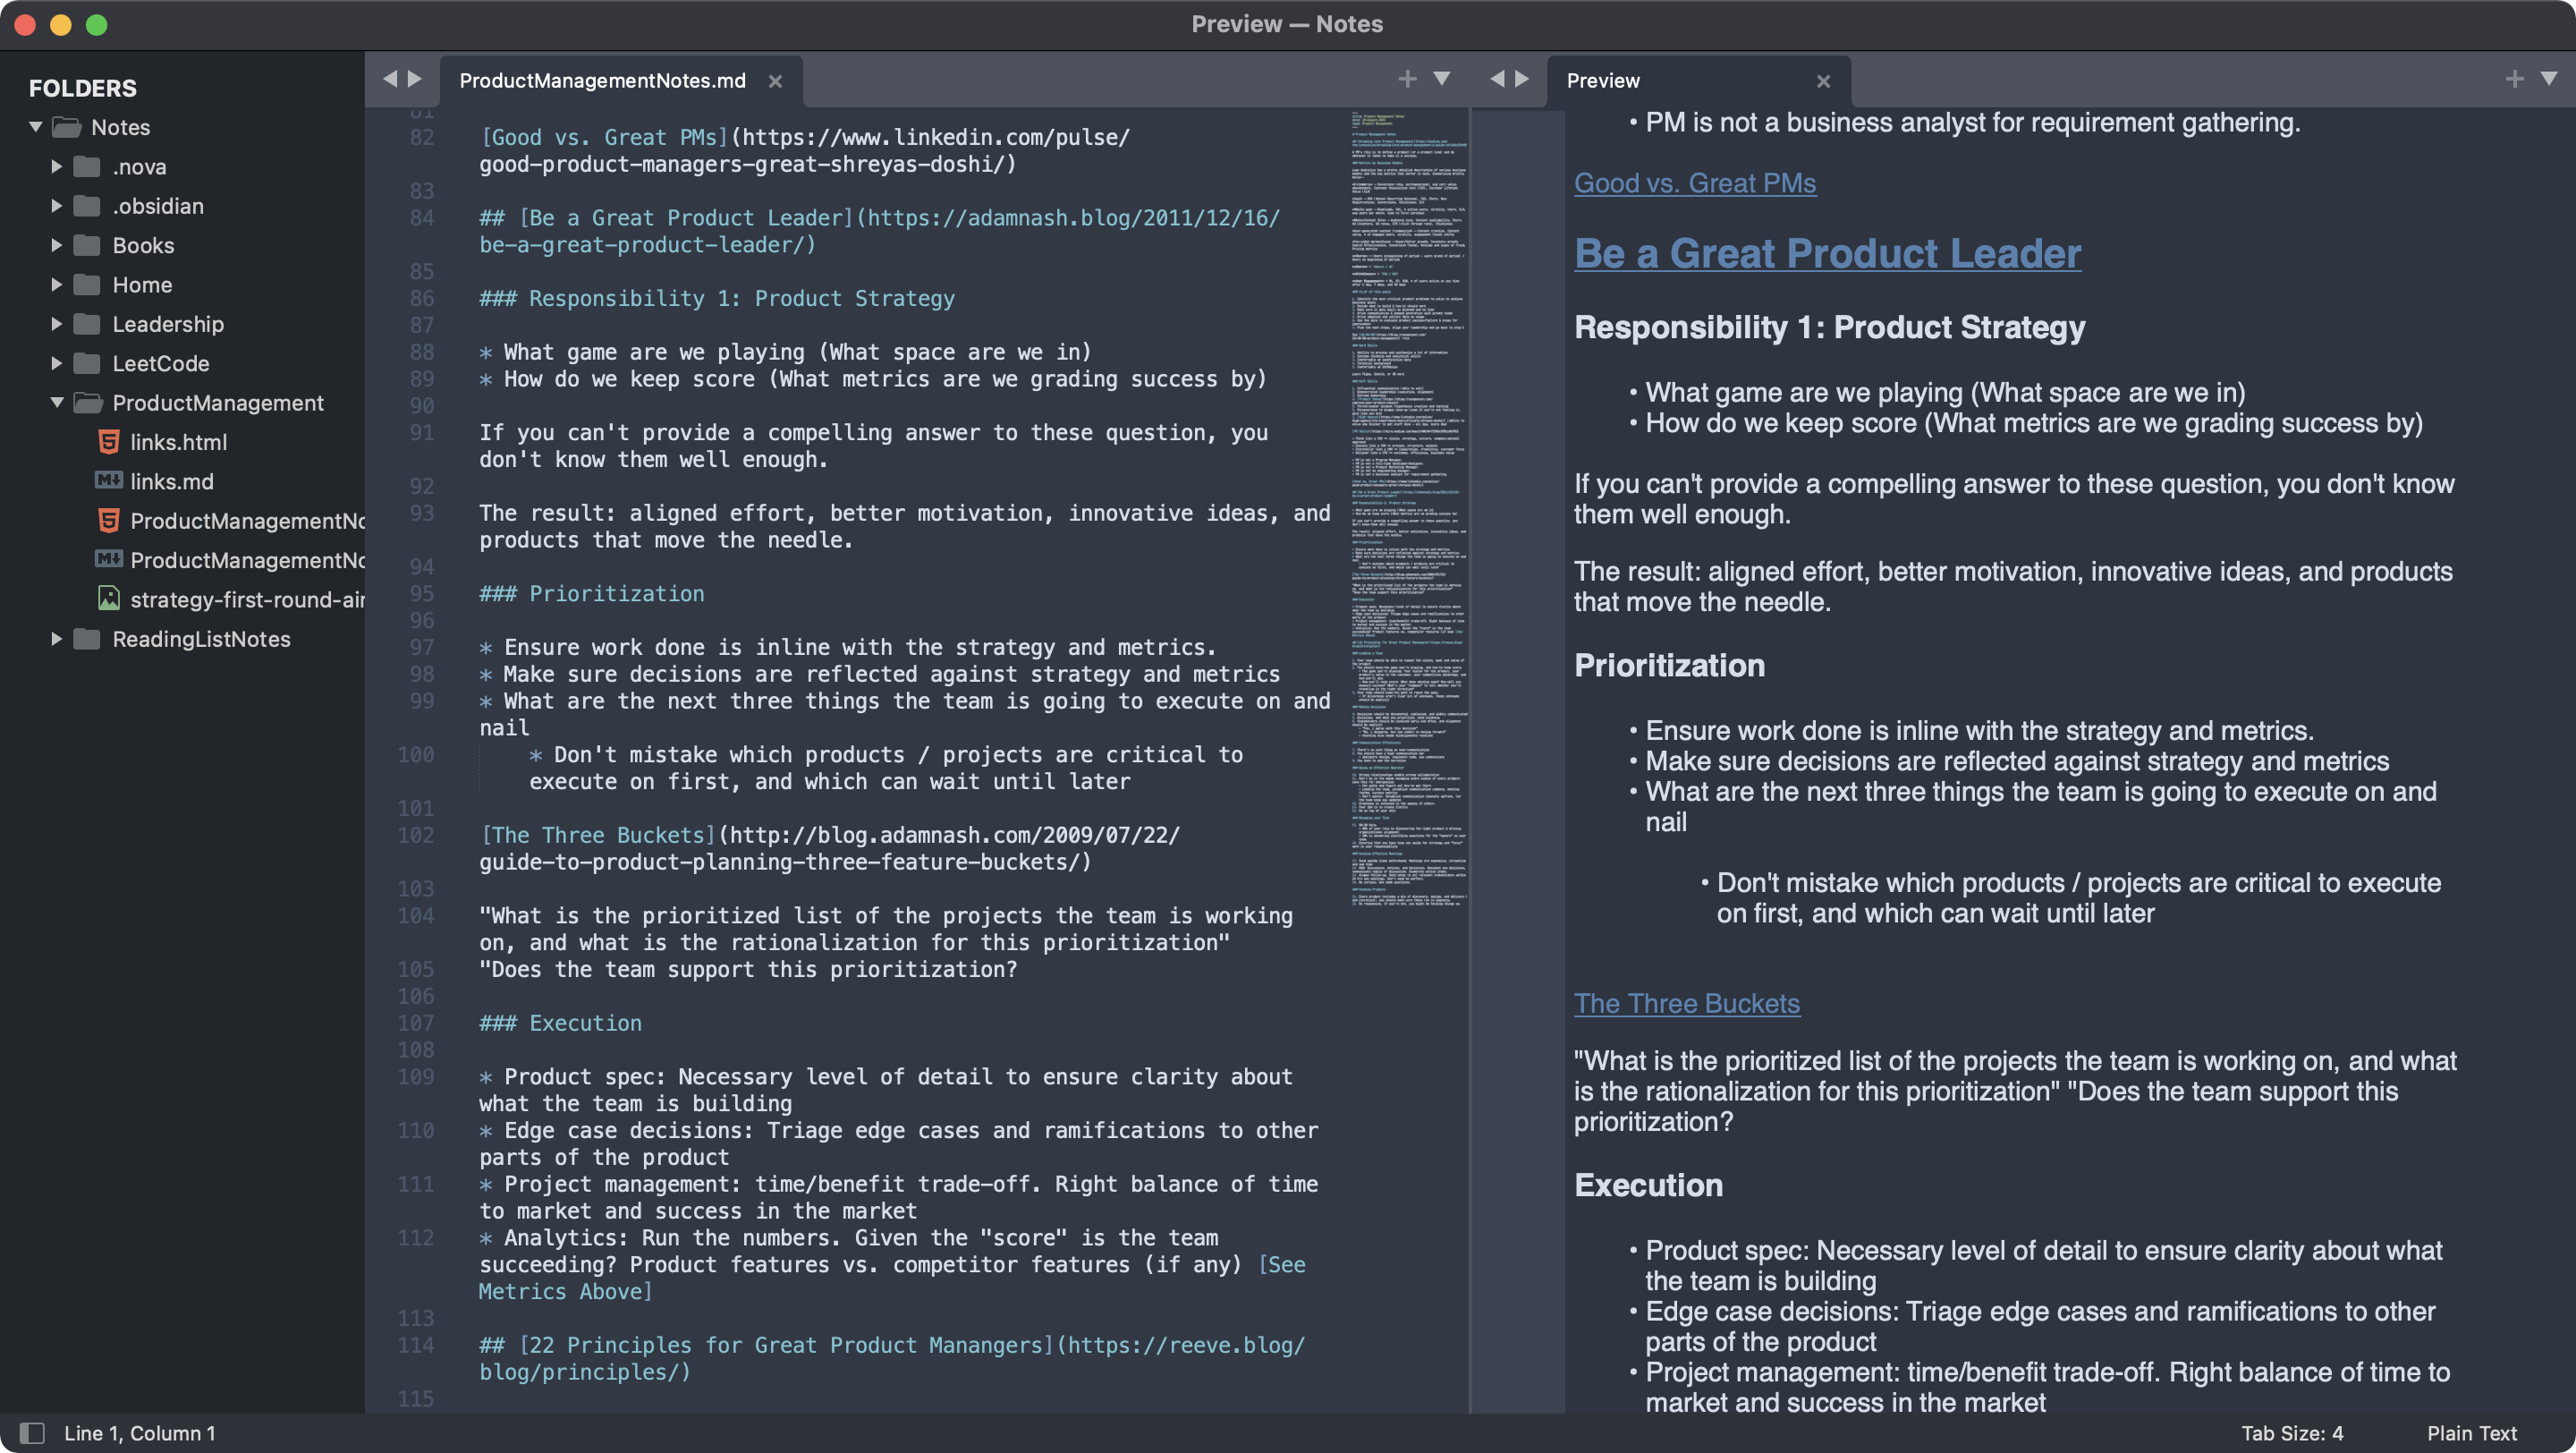Go back with left arrow in editor pane
Image resolution: width=2576 pixels, height=1453 pixels.
pos(390,79)
